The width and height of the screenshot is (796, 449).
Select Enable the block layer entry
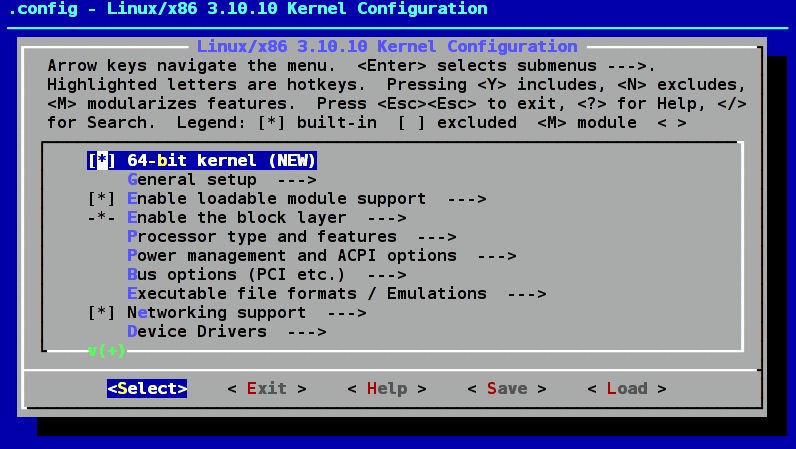pos(247,217)
